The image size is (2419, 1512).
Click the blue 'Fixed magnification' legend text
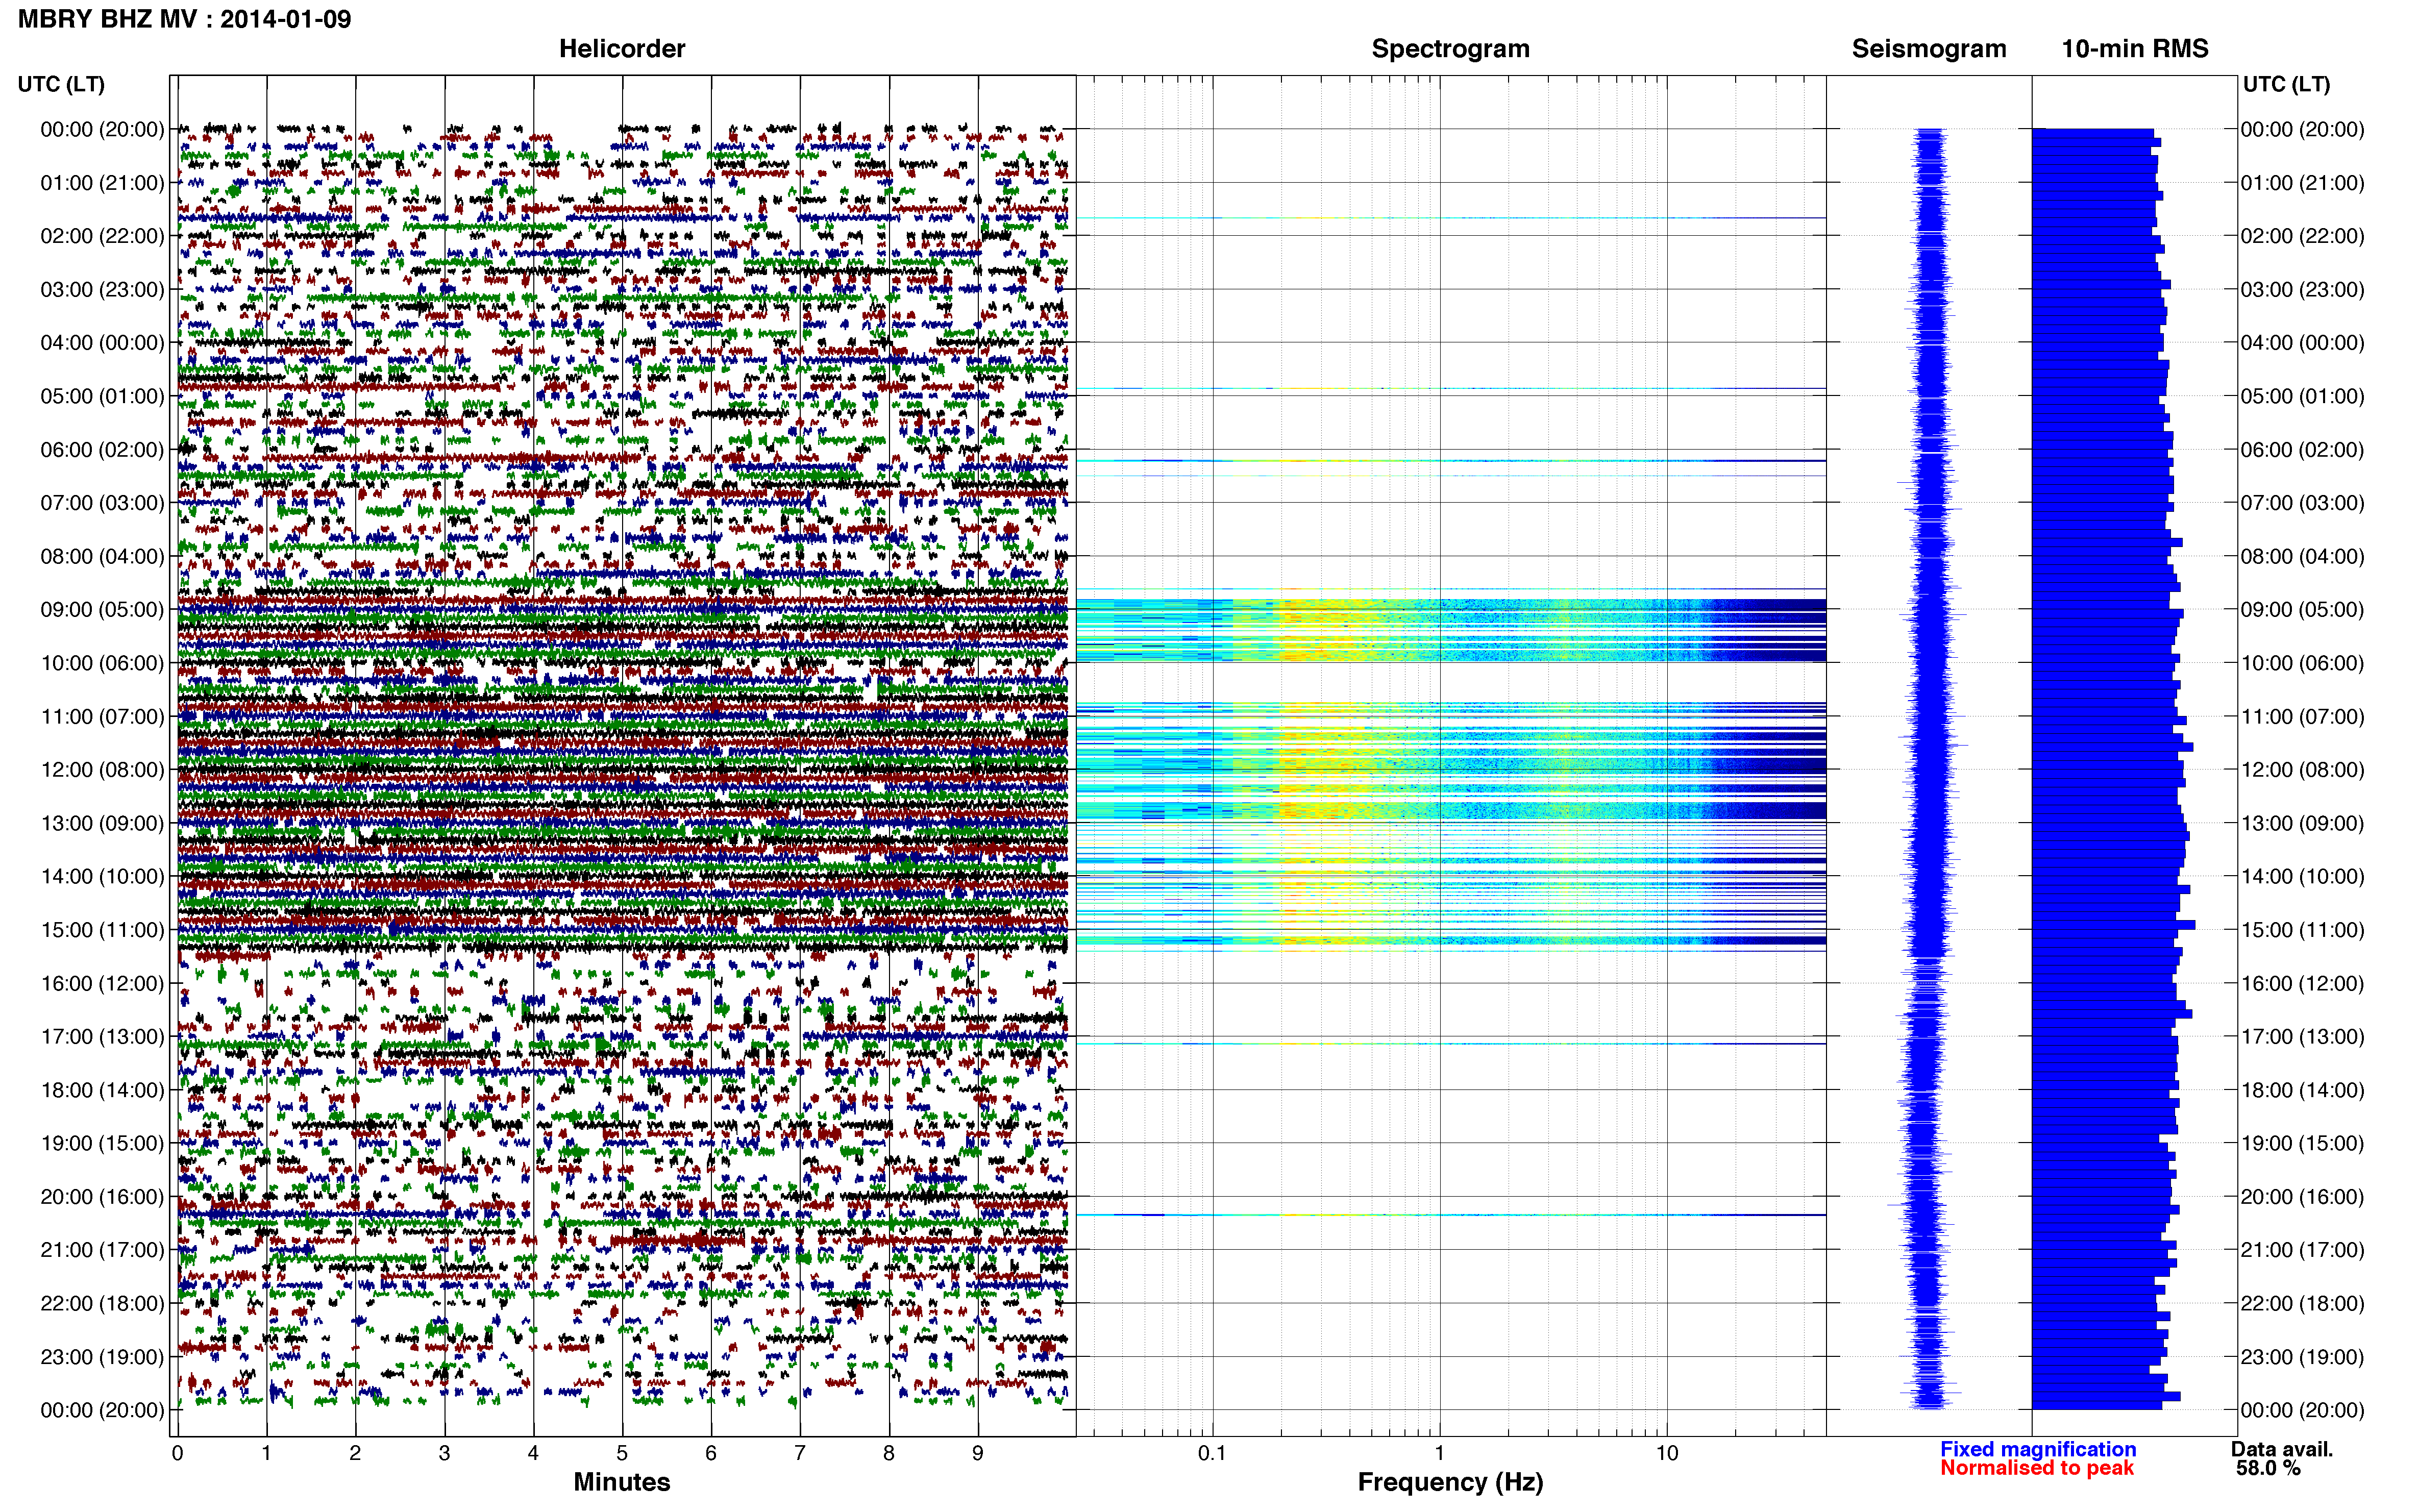coord(2038,1449)
